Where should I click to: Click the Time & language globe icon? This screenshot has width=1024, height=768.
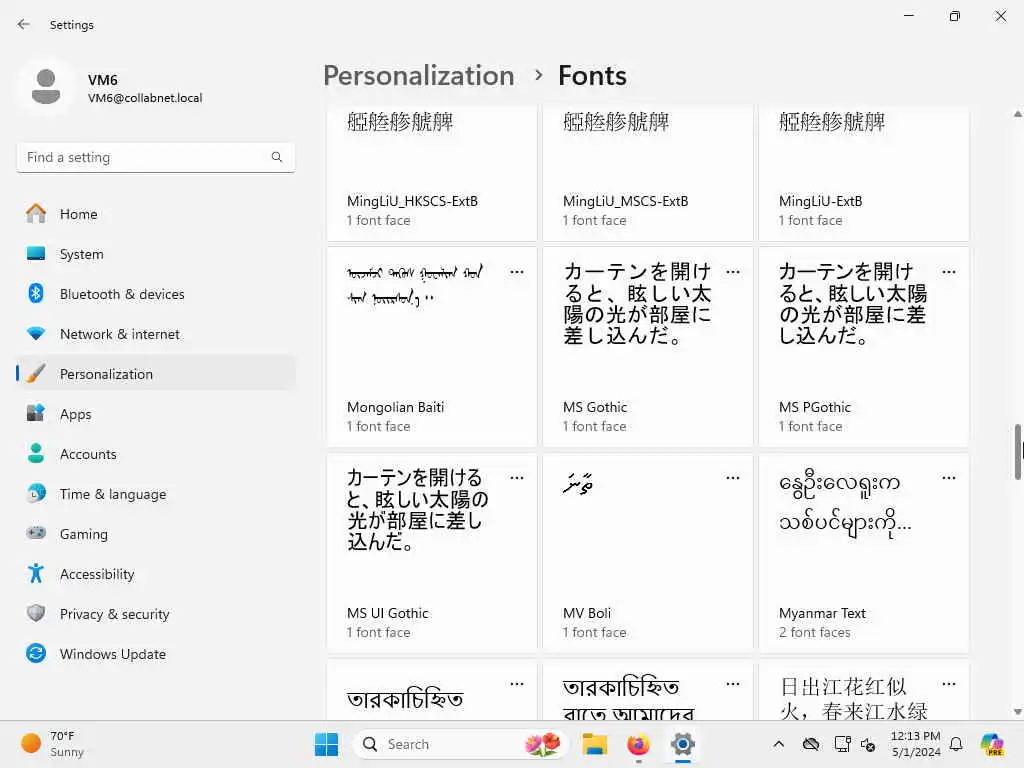(36, 493)
